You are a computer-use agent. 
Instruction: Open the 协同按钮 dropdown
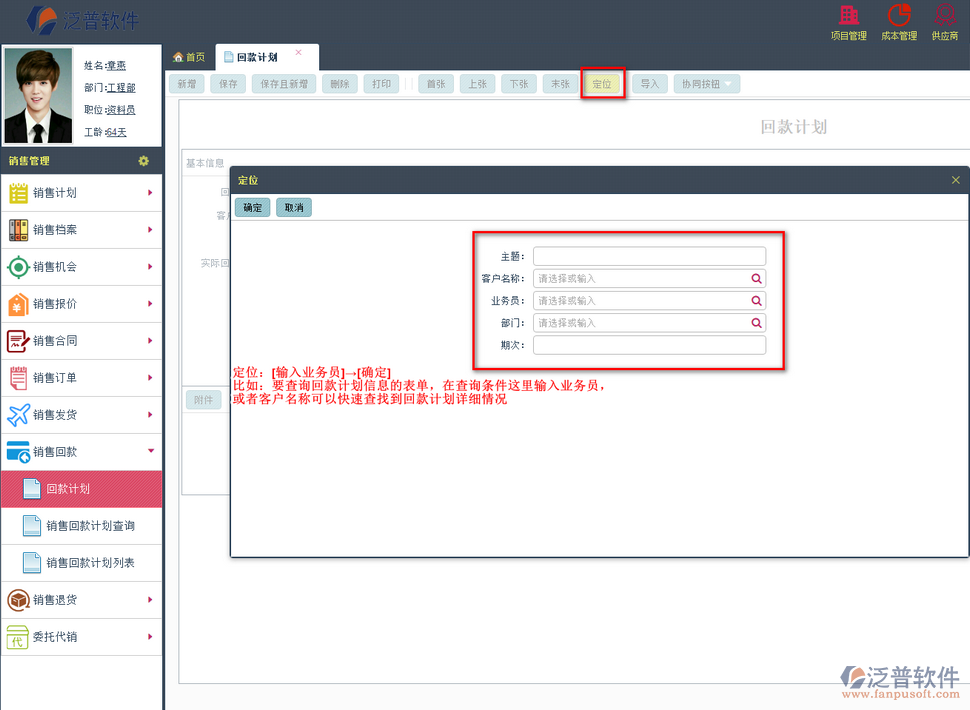pos(706,84)
